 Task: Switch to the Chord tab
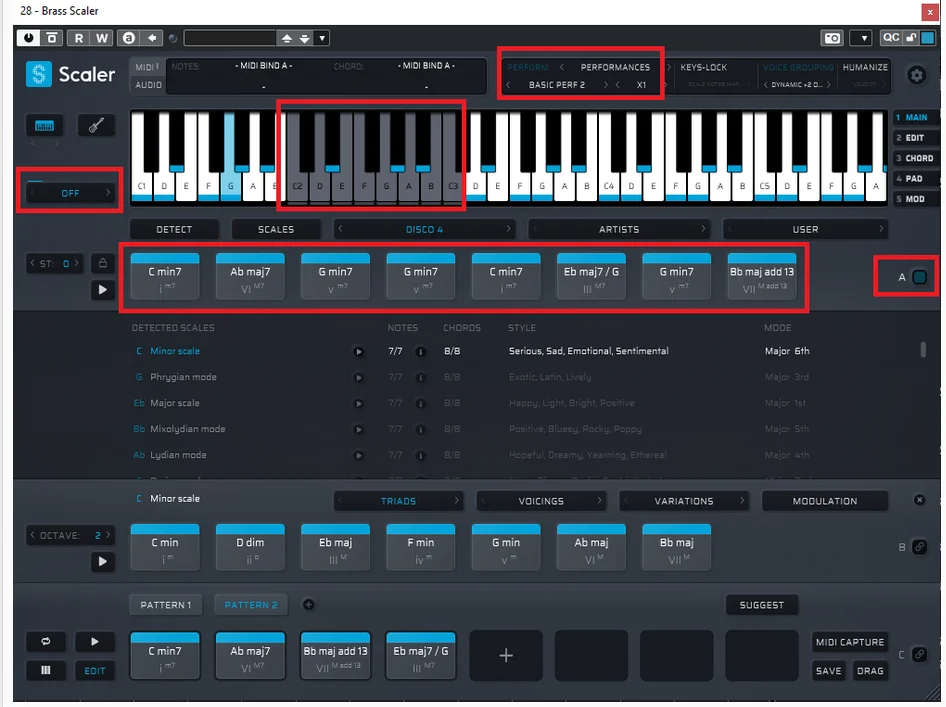915,158
